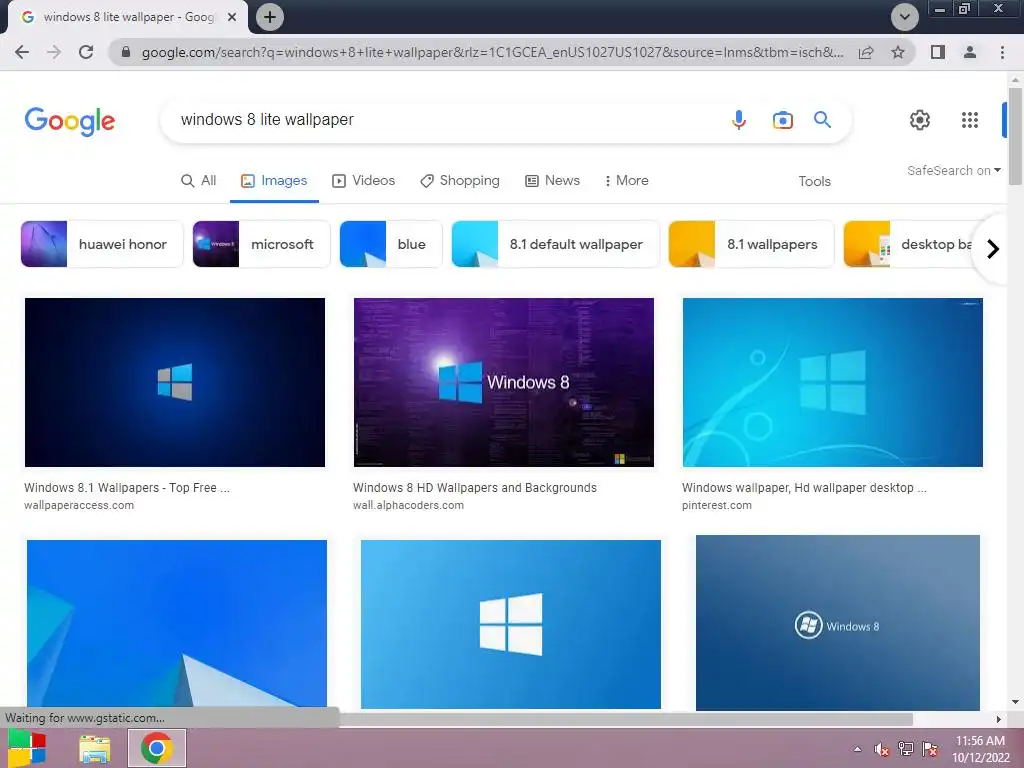The height and width of the screenshot is (768, 1024).
Task: View site info via the padlock icon
Action: pos(126,52)
